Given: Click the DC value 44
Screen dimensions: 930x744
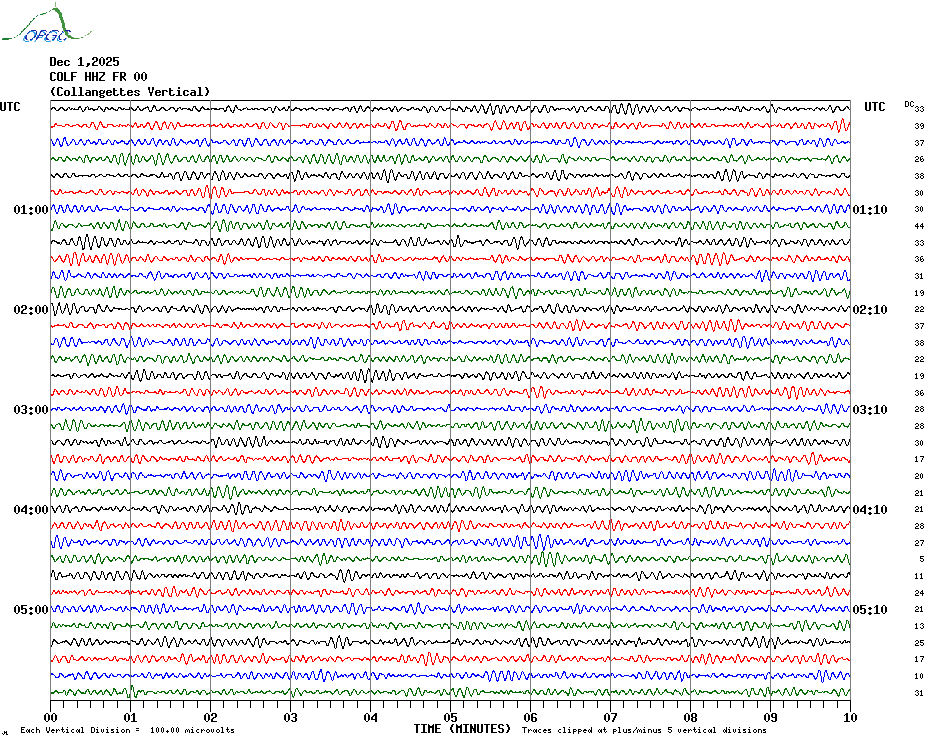Looking at the screenshot, I should (919, 226).
